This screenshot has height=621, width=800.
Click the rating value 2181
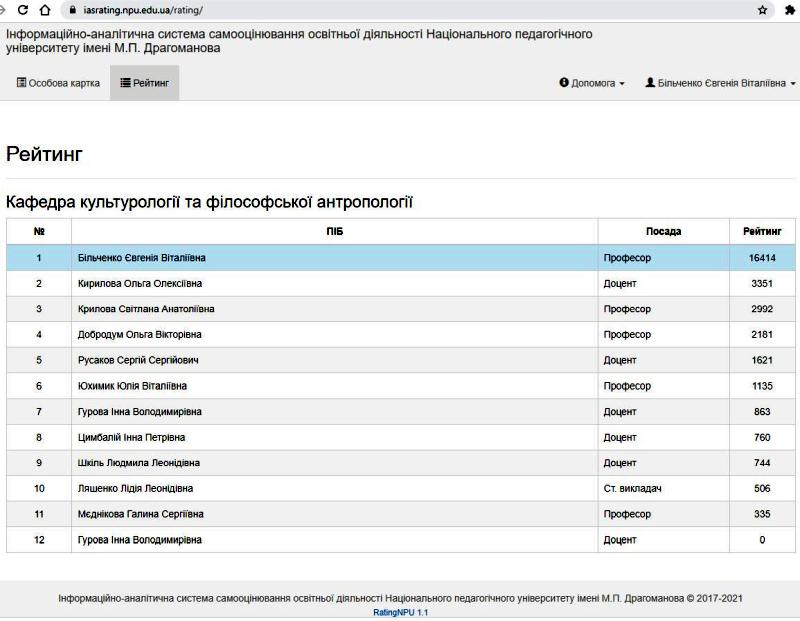point(762,334)
